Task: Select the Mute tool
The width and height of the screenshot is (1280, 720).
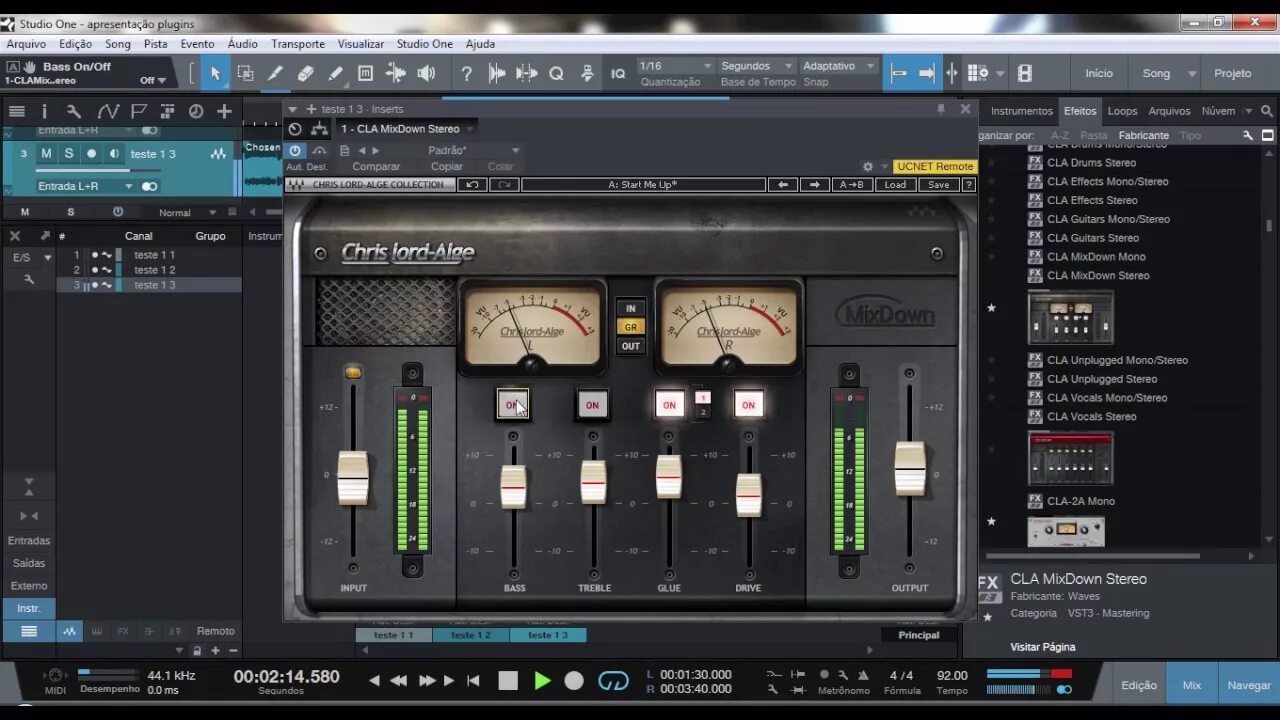Action: 366,73
